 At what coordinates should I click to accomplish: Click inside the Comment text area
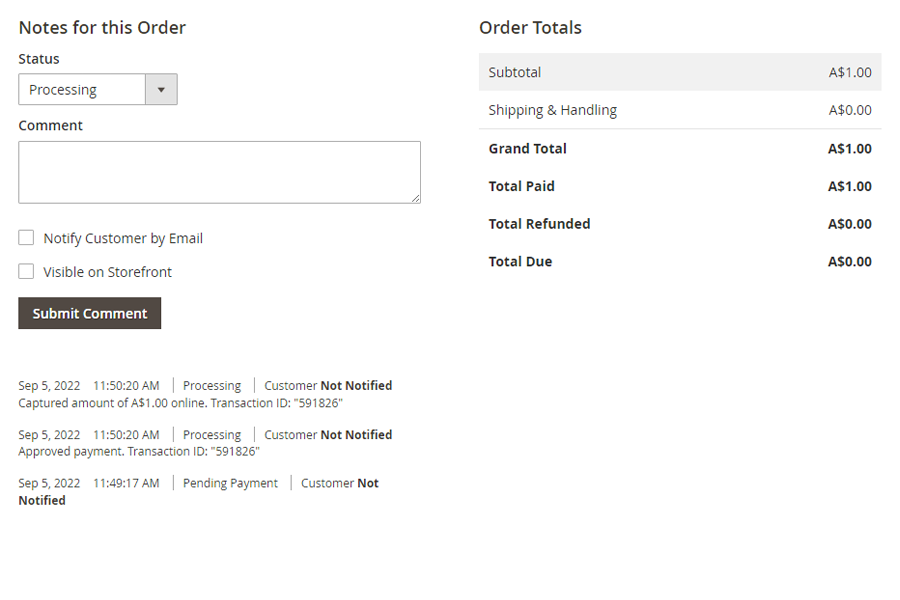point(219,172)
